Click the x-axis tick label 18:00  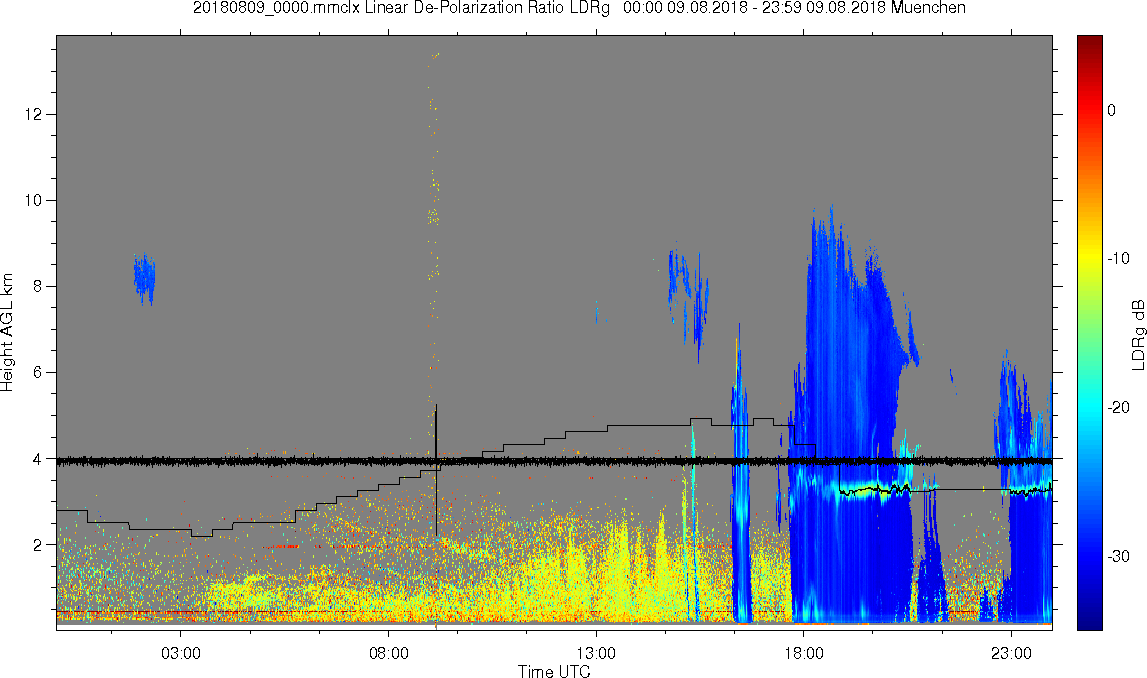804,653
